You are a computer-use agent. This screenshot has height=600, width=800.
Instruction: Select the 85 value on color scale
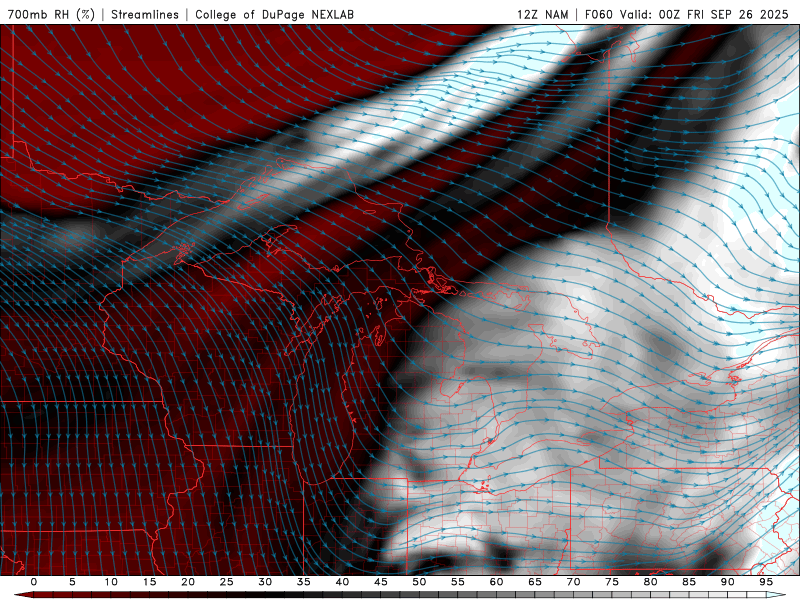[689, 582]
